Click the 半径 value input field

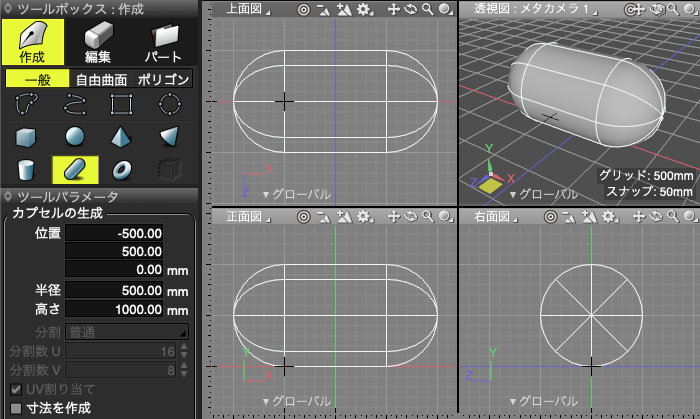tap(114, 290)
